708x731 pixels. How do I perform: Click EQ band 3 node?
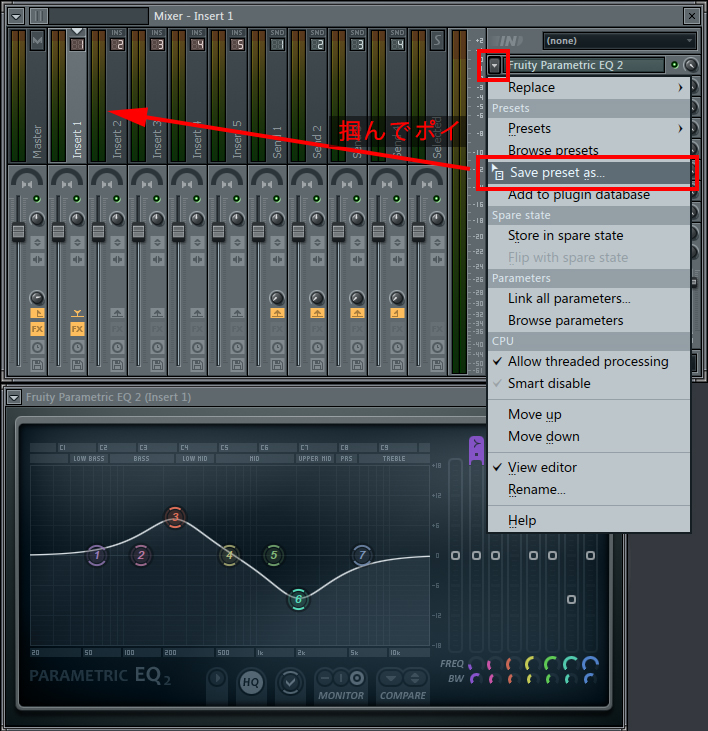175,517
